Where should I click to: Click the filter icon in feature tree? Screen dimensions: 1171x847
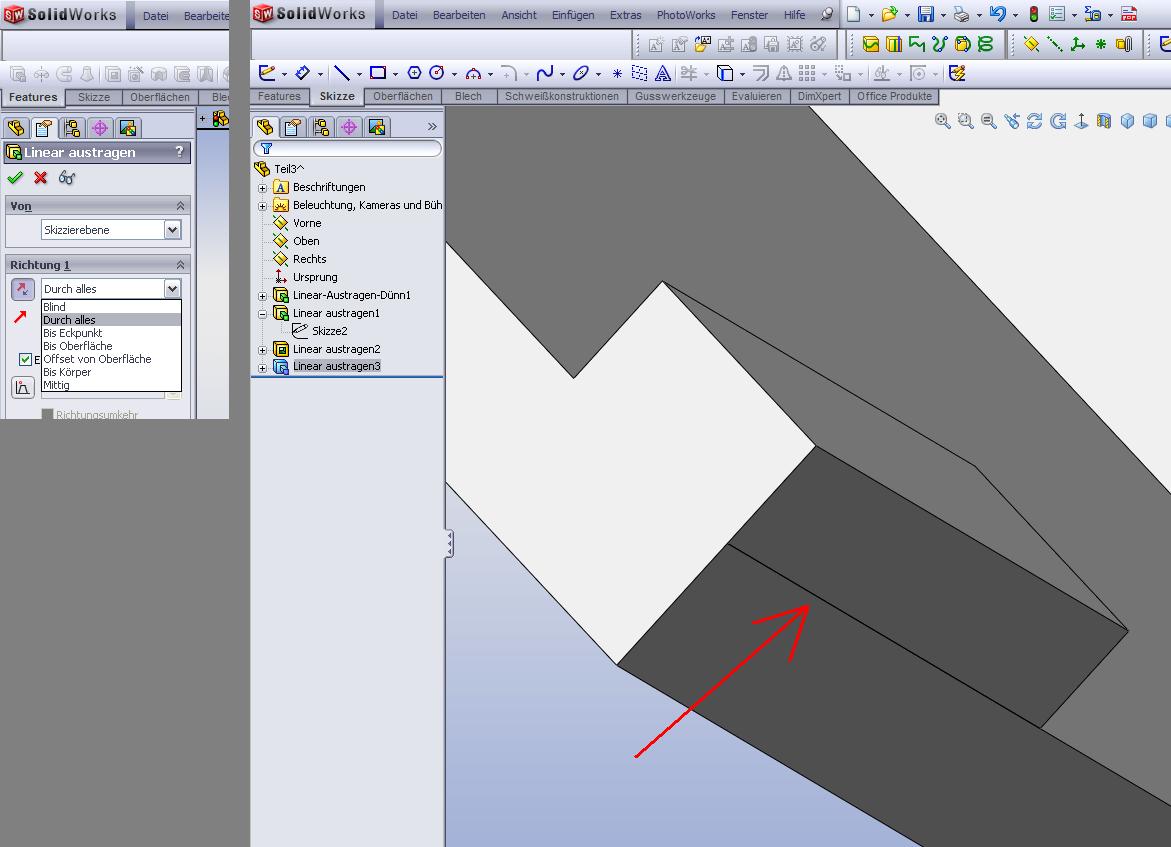coord(266,148)
